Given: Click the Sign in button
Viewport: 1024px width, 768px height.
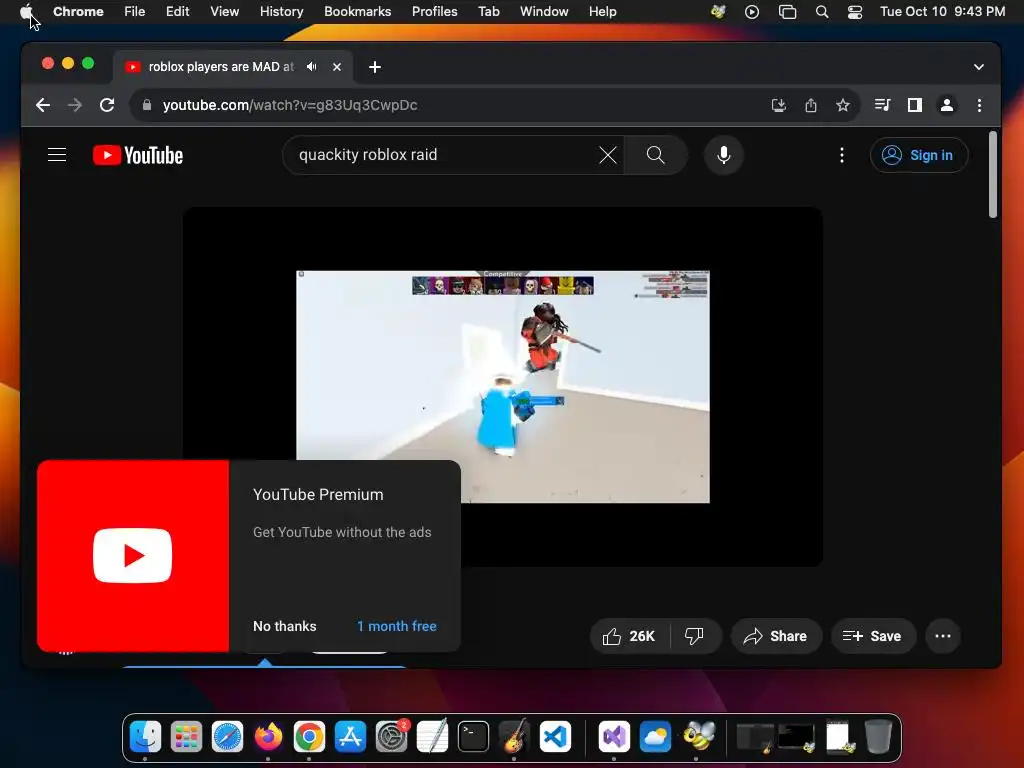Looking at the screenshot, I should (919, 155).
